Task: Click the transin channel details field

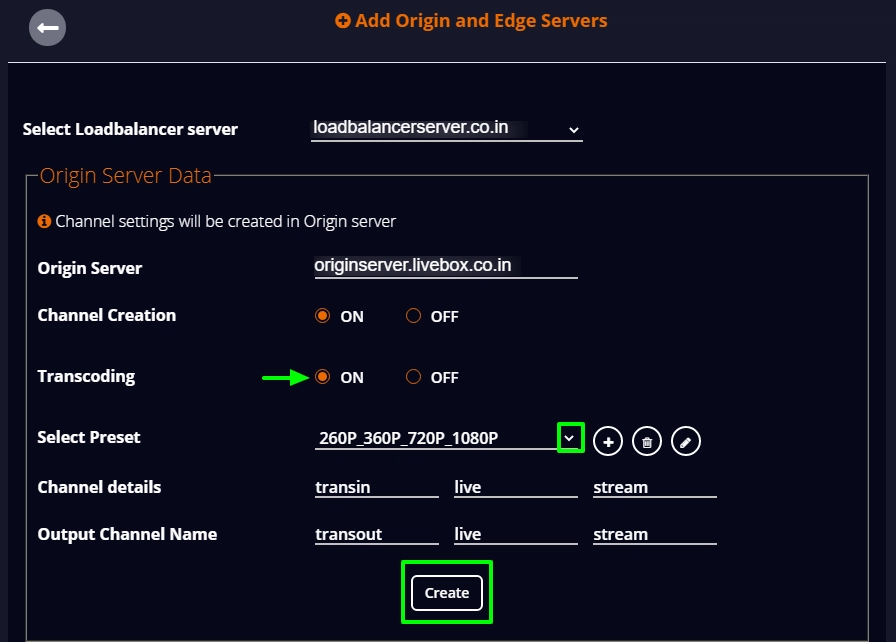Action: (x=377, y=487)
